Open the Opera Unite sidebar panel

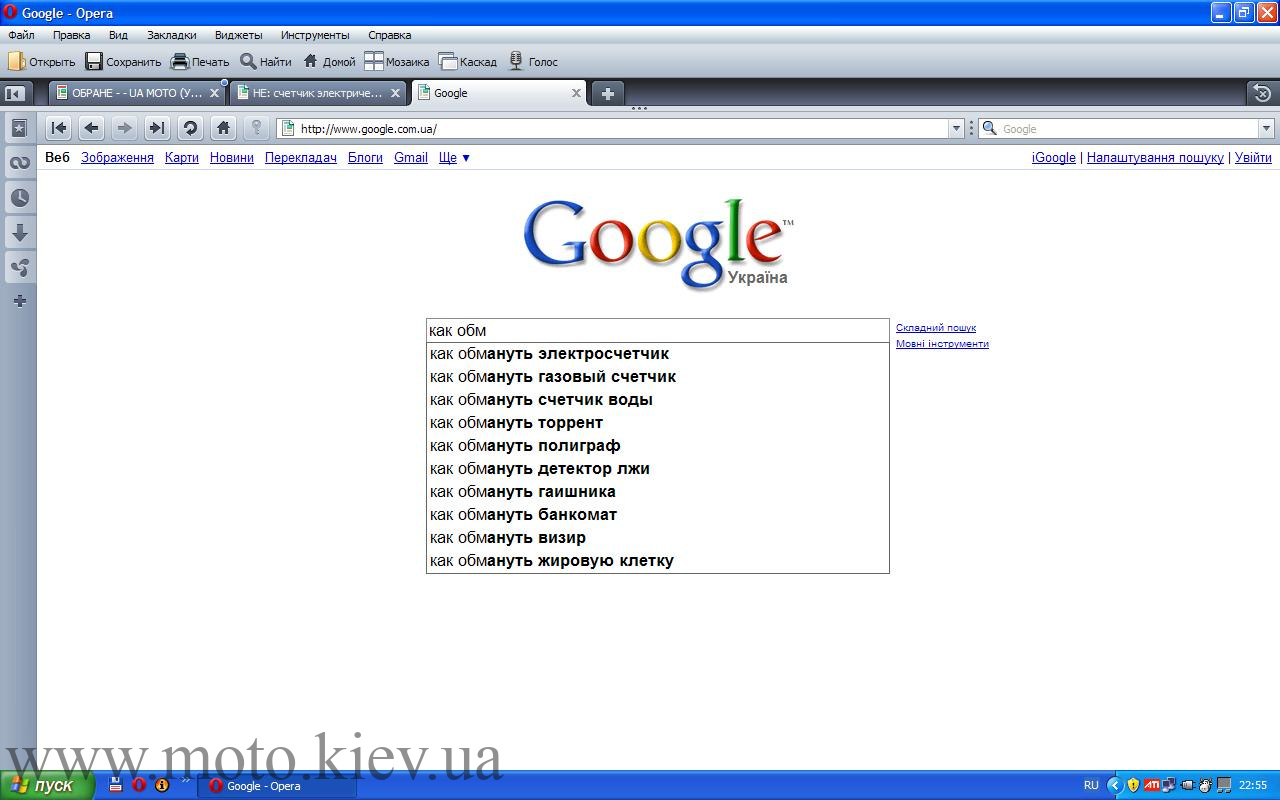pyautogui.click(x=19, y=268)
